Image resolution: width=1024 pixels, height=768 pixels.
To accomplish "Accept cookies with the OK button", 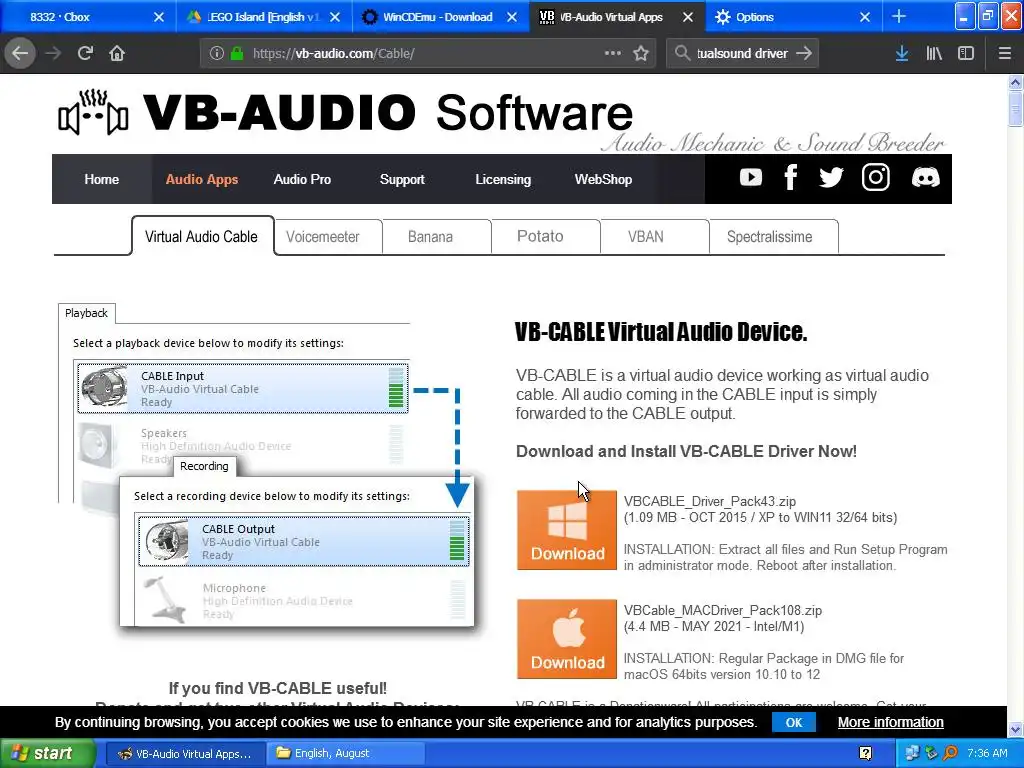I will [x=793, y=722].
